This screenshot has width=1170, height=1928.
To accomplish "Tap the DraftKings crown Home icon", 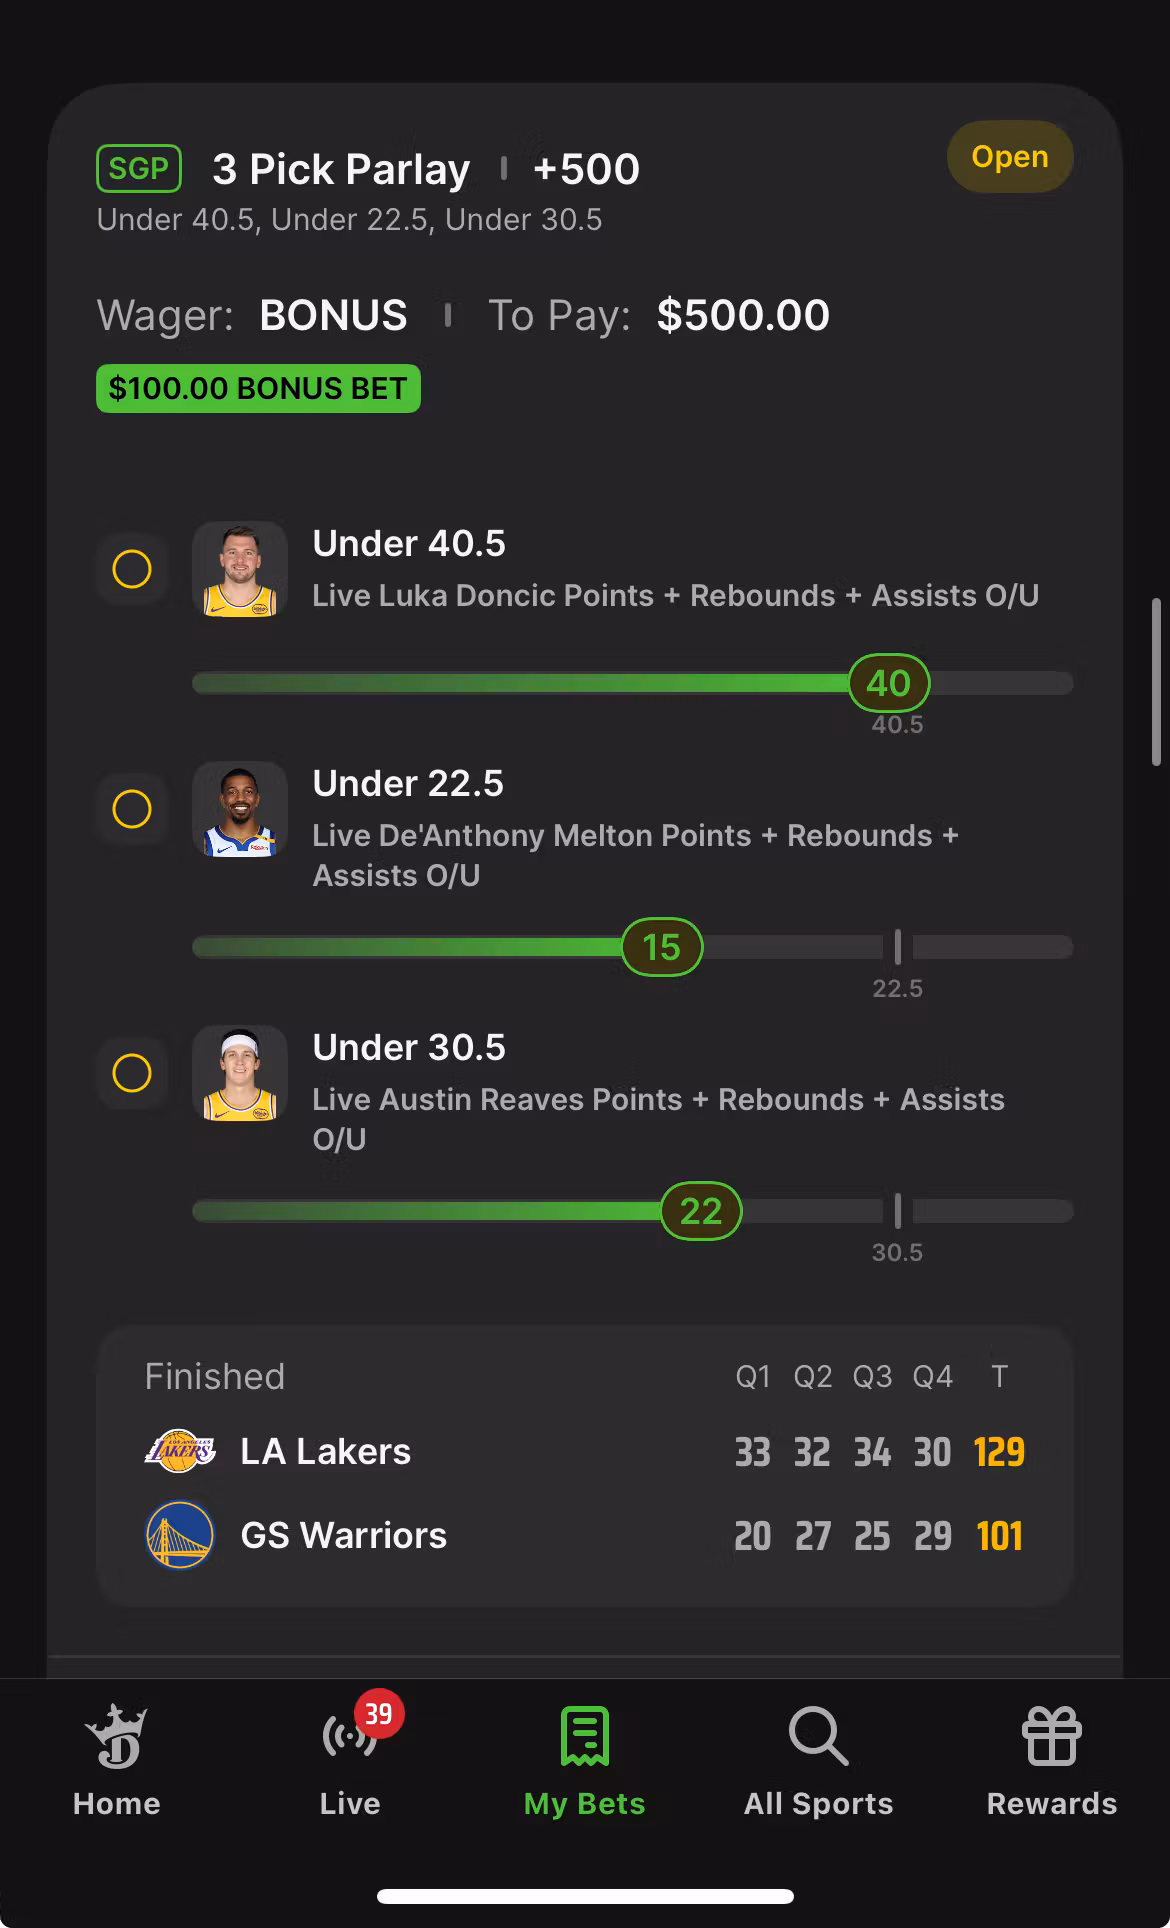I will pos(116,1737).
